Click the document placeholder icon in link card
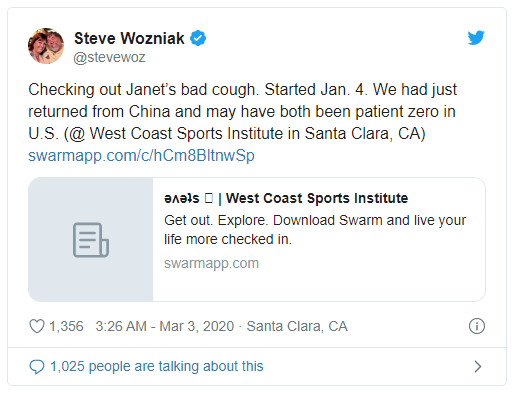 91,240
